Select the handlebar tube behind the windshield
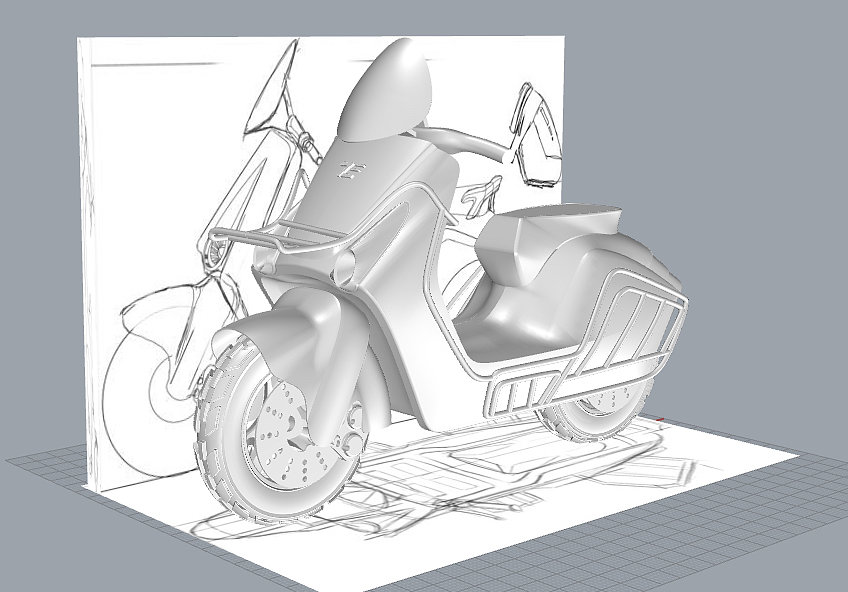848x592 pixels. 465,142
